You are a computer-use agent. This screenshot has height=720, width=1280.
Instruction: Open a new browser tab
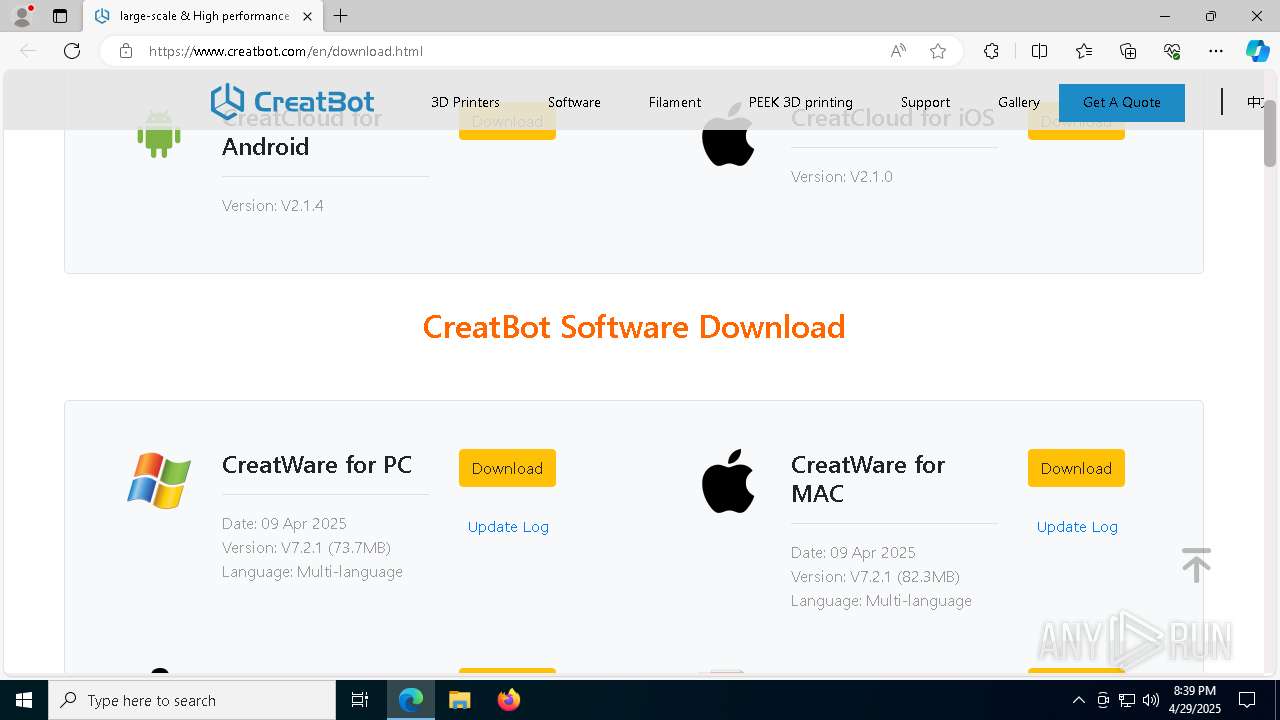341,16
